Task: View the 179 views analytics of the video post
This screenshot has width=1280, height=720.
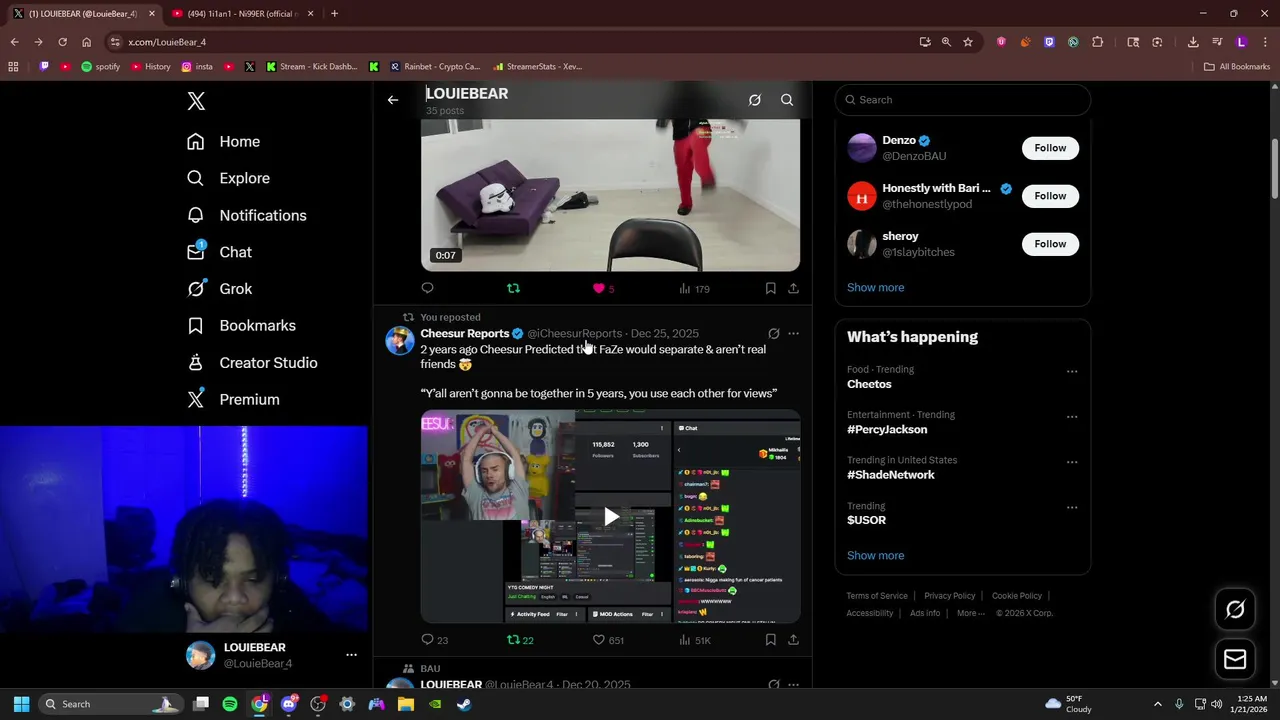Action: pos(694,288)
